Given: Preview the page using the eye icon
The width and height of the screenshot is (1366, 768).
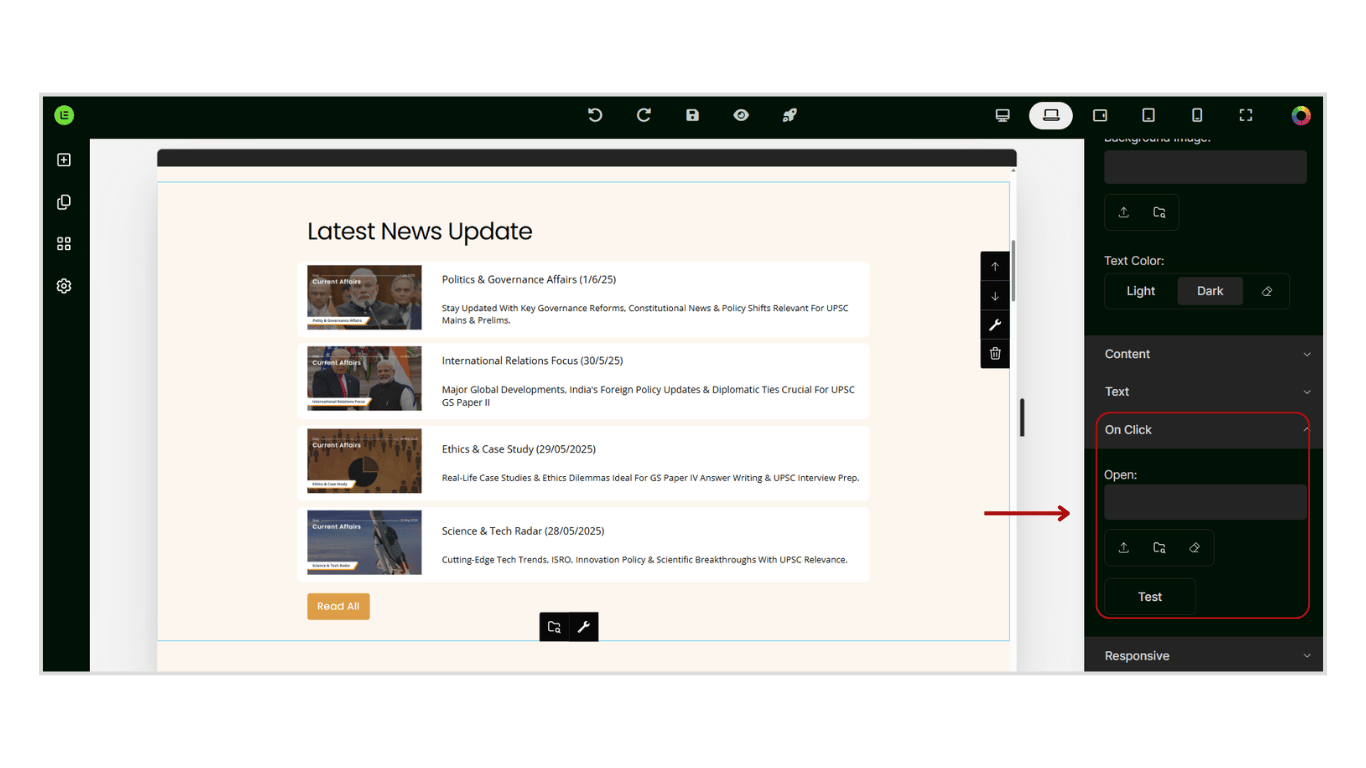Looking at the screenshot, I should pyautogui.click(x=741, y=115).
